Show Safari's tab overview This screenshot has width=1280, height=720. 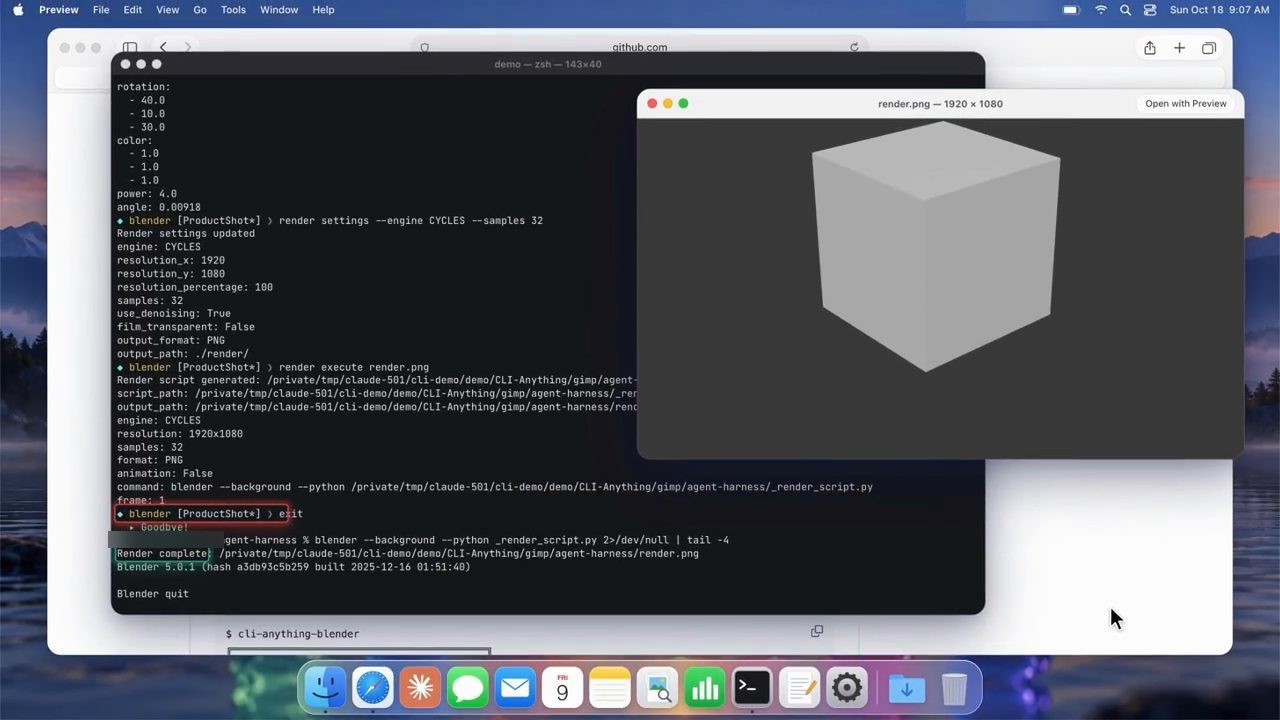(x=1209, y=48)
